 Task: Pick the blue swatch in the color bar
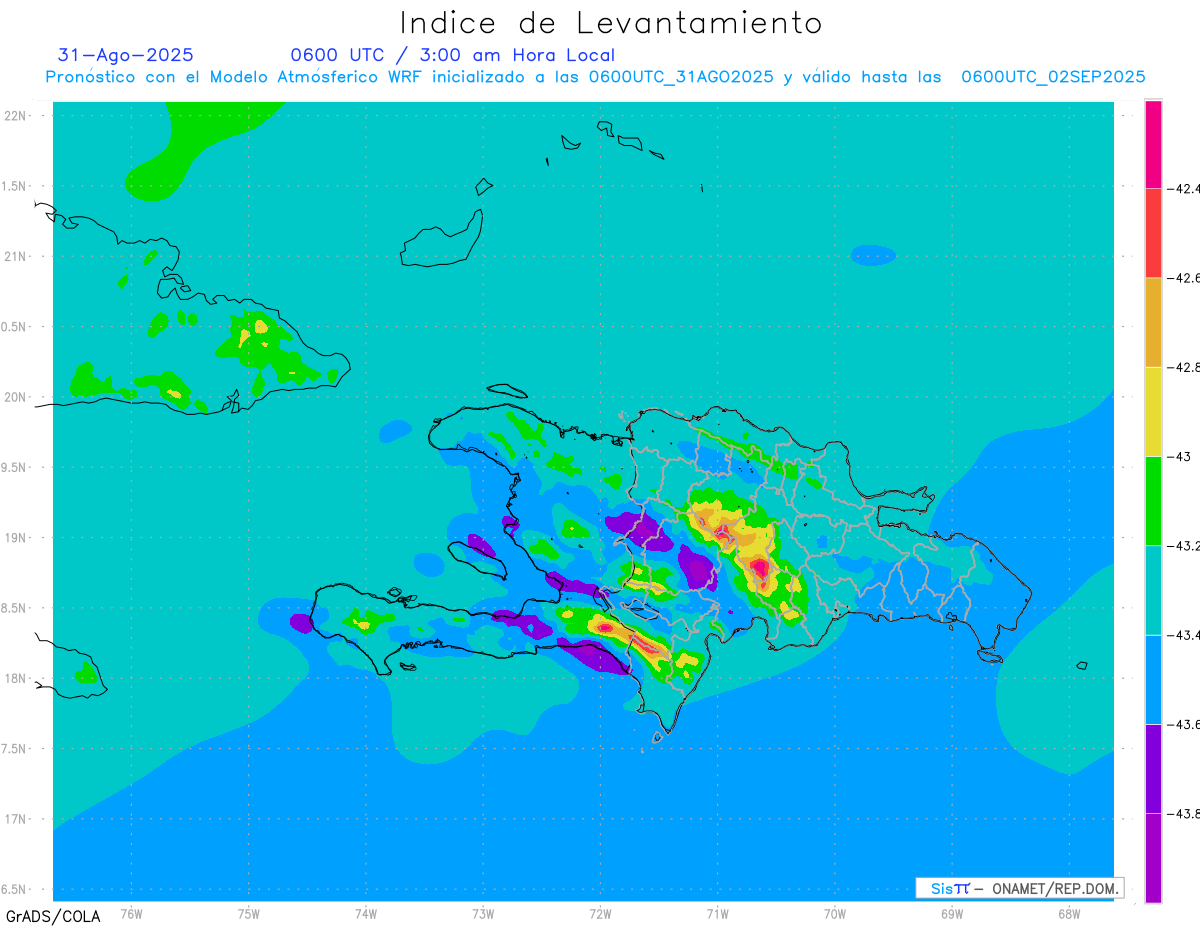1153,679
